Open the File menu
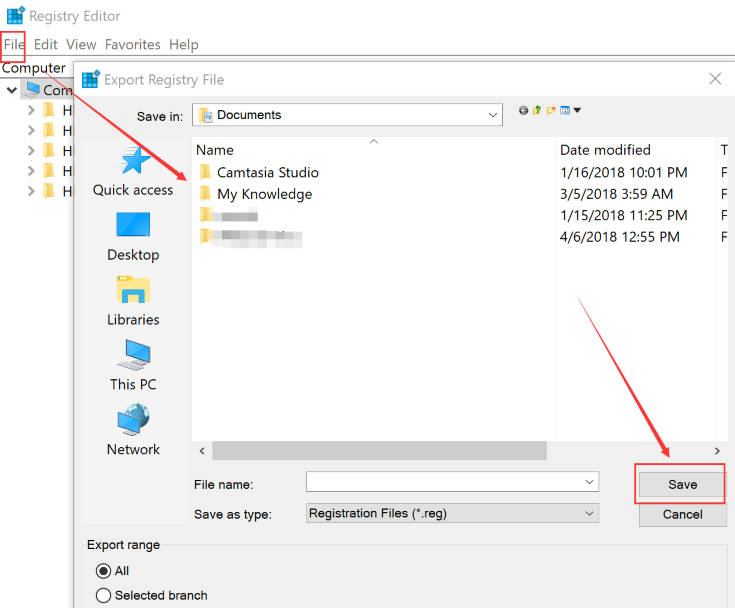735x608 pixels. [x=14, y=44]
